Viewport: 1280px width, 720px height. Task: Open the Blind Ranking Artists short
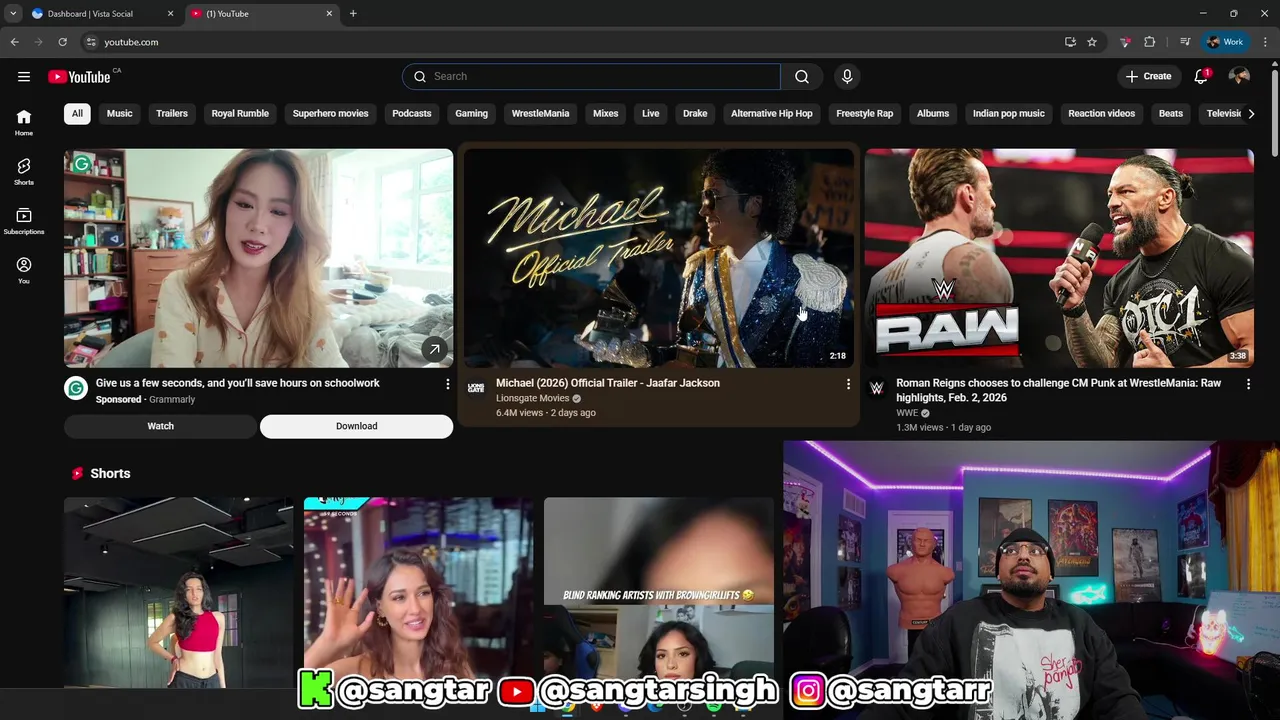click(658, 592)
